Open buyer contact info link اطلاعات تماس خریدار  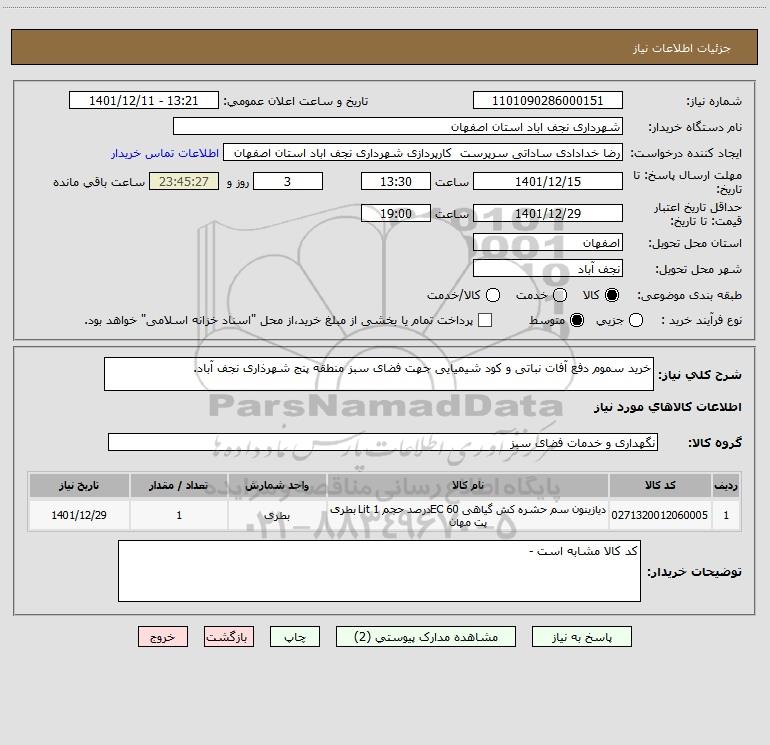pyautogui.click(x=165, y=153)
